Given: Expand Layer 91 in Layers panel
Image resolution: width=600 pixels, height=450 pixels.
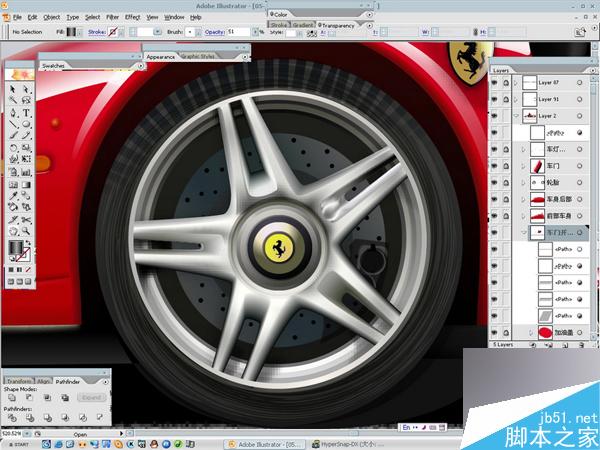Looking at the screenshot, I should click(516, 99).
